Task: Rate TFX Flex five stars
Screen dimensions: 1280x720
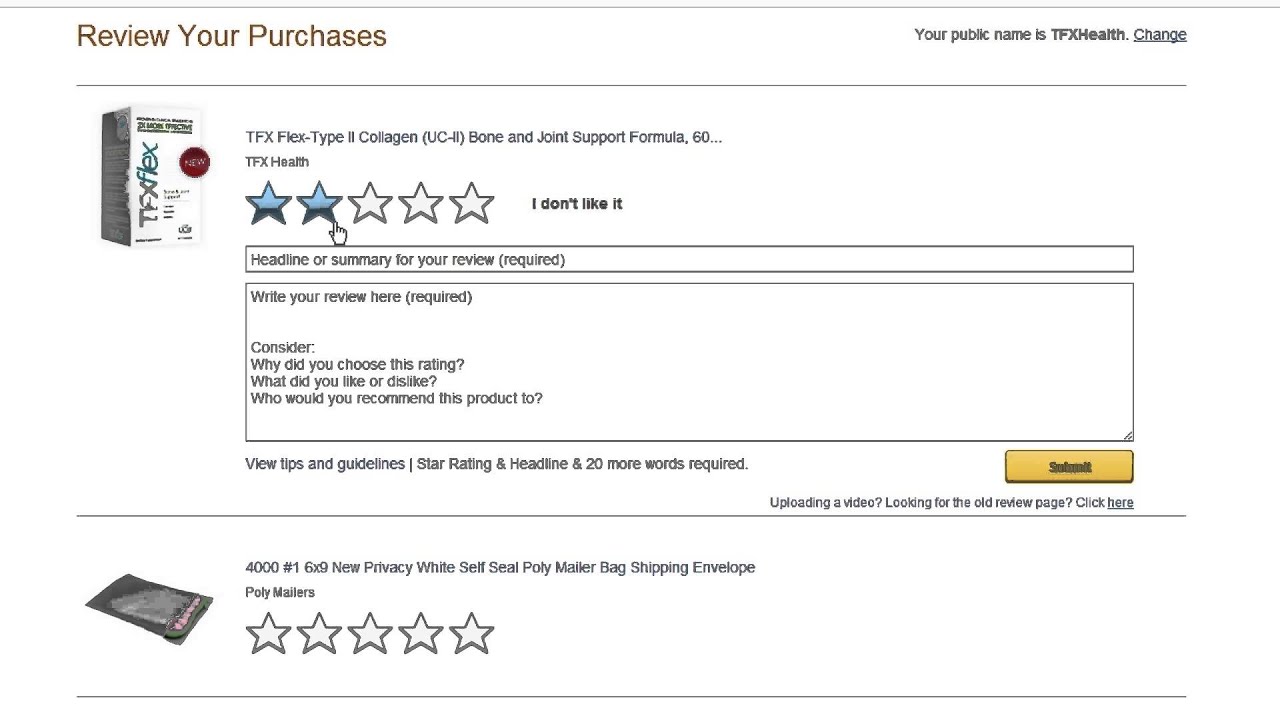Action: coord(472,203)
